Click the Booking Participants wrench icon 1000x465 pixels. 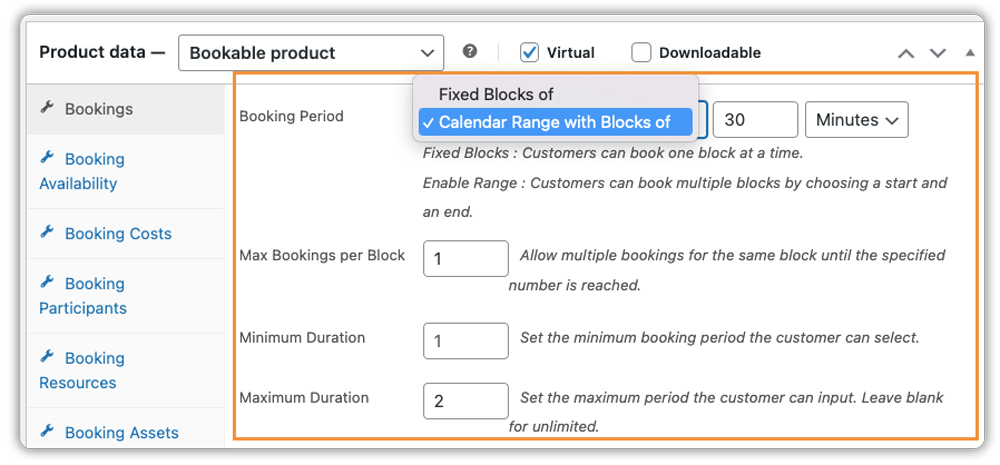click(47, 281)
